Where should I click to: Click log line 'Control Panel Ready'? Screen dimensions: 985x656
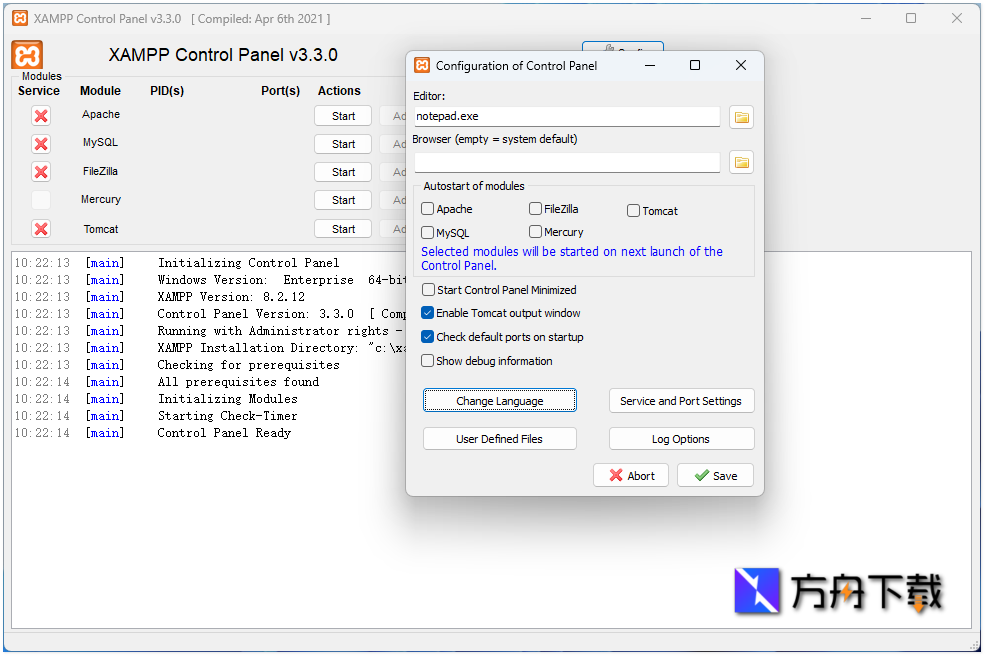[x=224, y=433]
